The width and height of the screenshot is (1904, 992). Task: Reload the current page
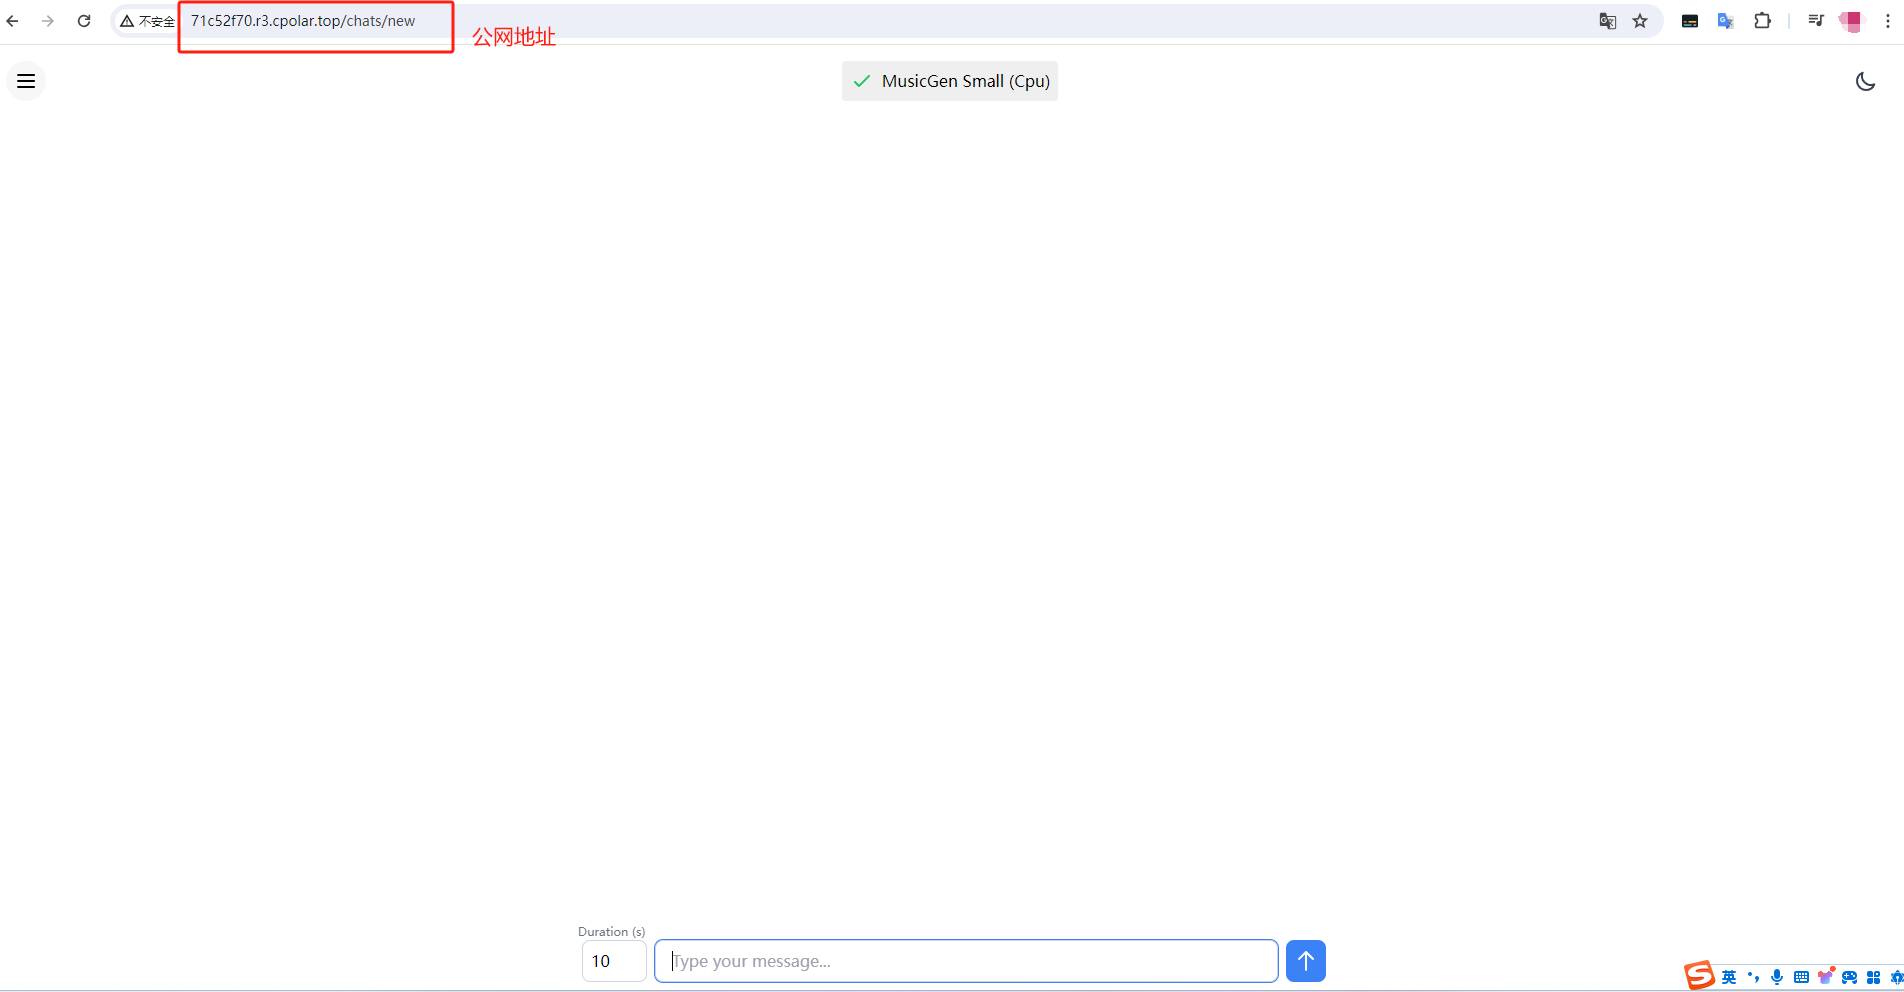coord(84,21)
